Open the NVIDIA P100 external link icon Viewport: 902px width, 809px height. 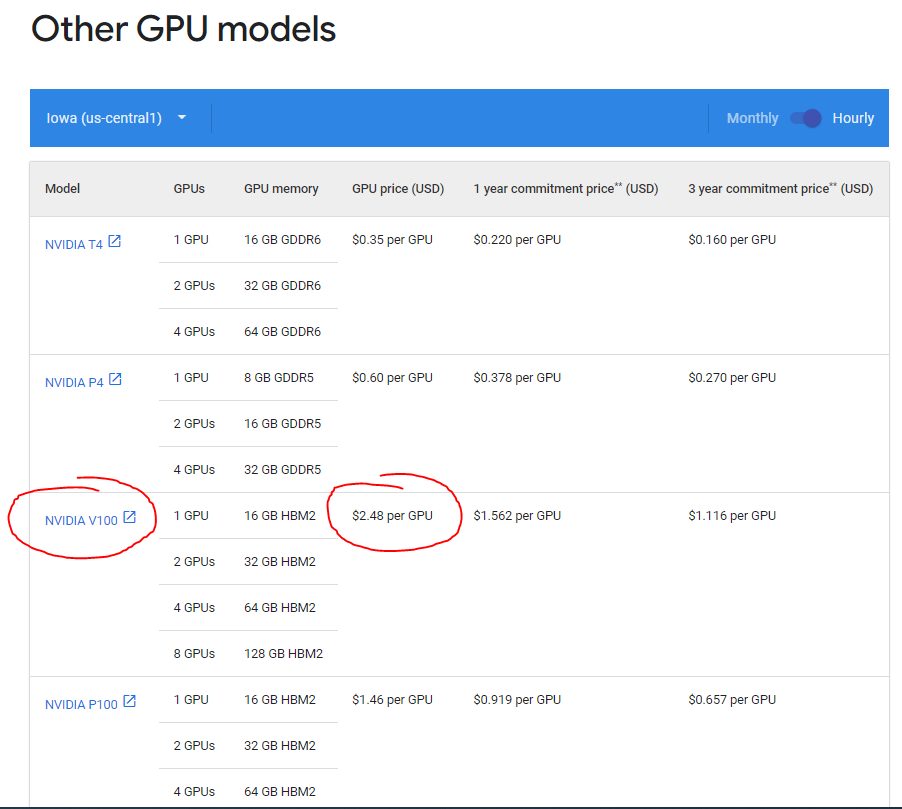[x=129, y=701]
